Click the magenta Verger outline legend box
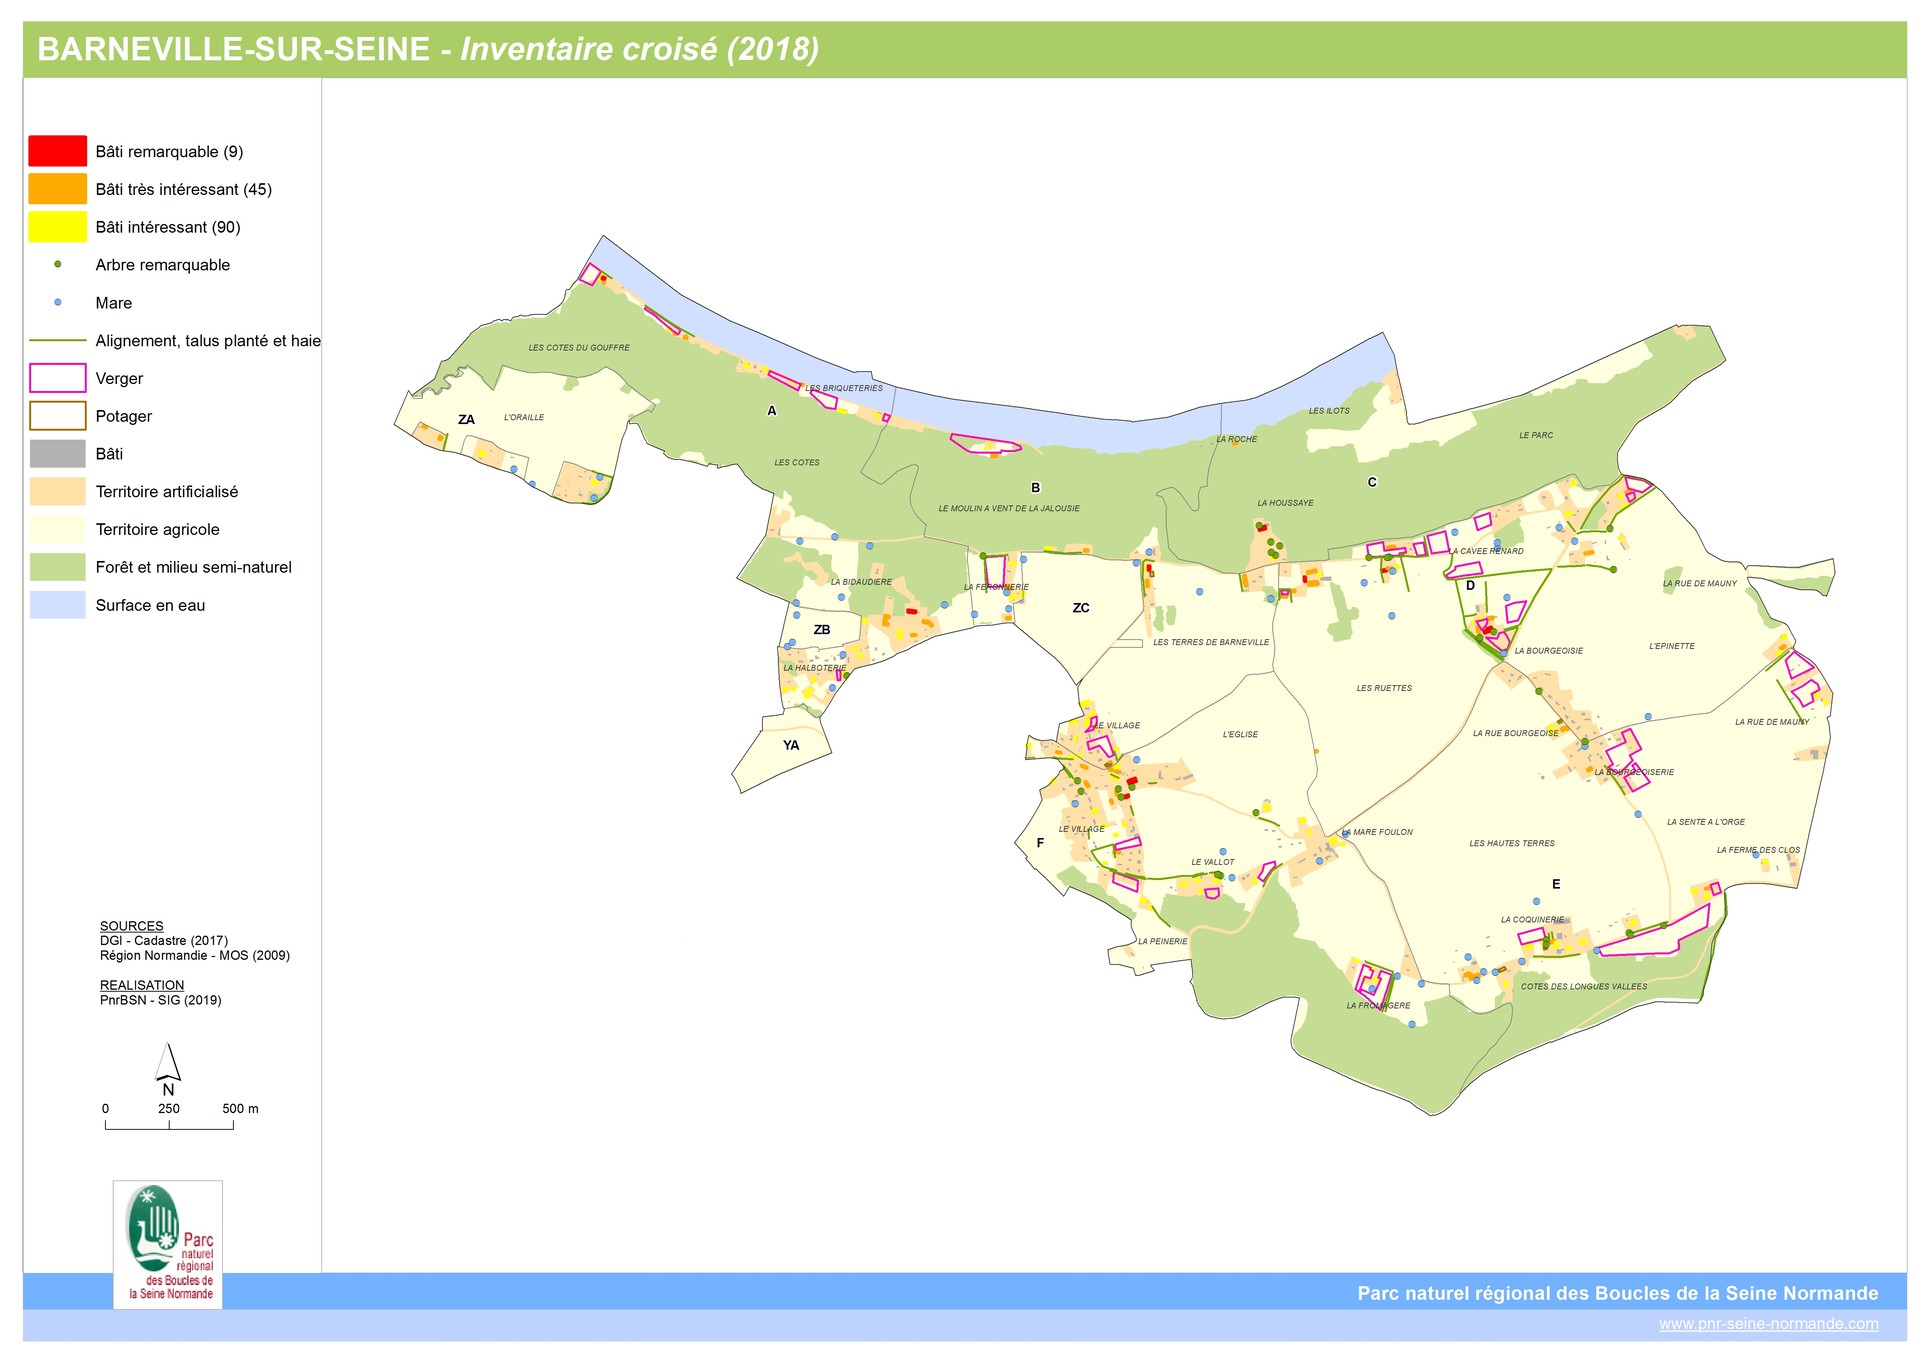 click(58, 378)
